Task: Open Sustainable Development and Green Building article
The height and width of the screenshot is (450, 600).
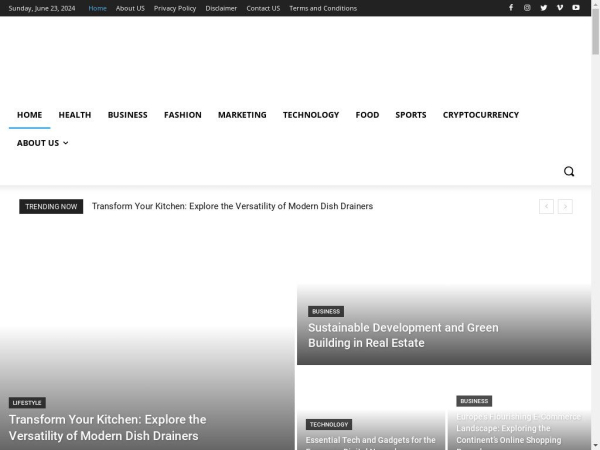Action: 403,335
